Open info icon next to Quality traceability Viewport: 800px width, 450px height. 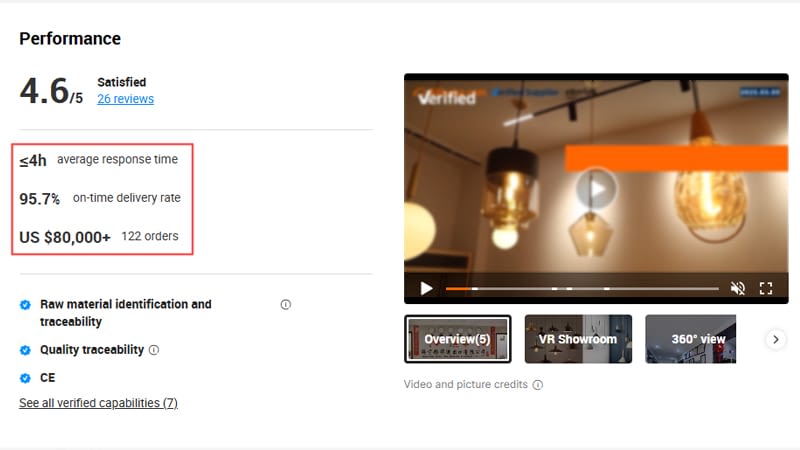154,350
